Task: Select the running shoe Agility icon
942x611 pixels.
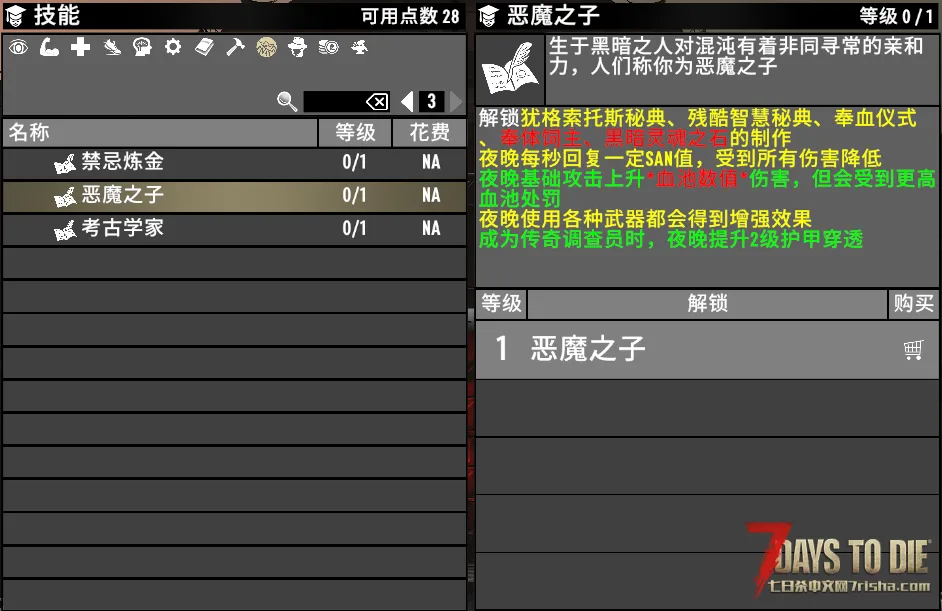Action: coord(112,47)
